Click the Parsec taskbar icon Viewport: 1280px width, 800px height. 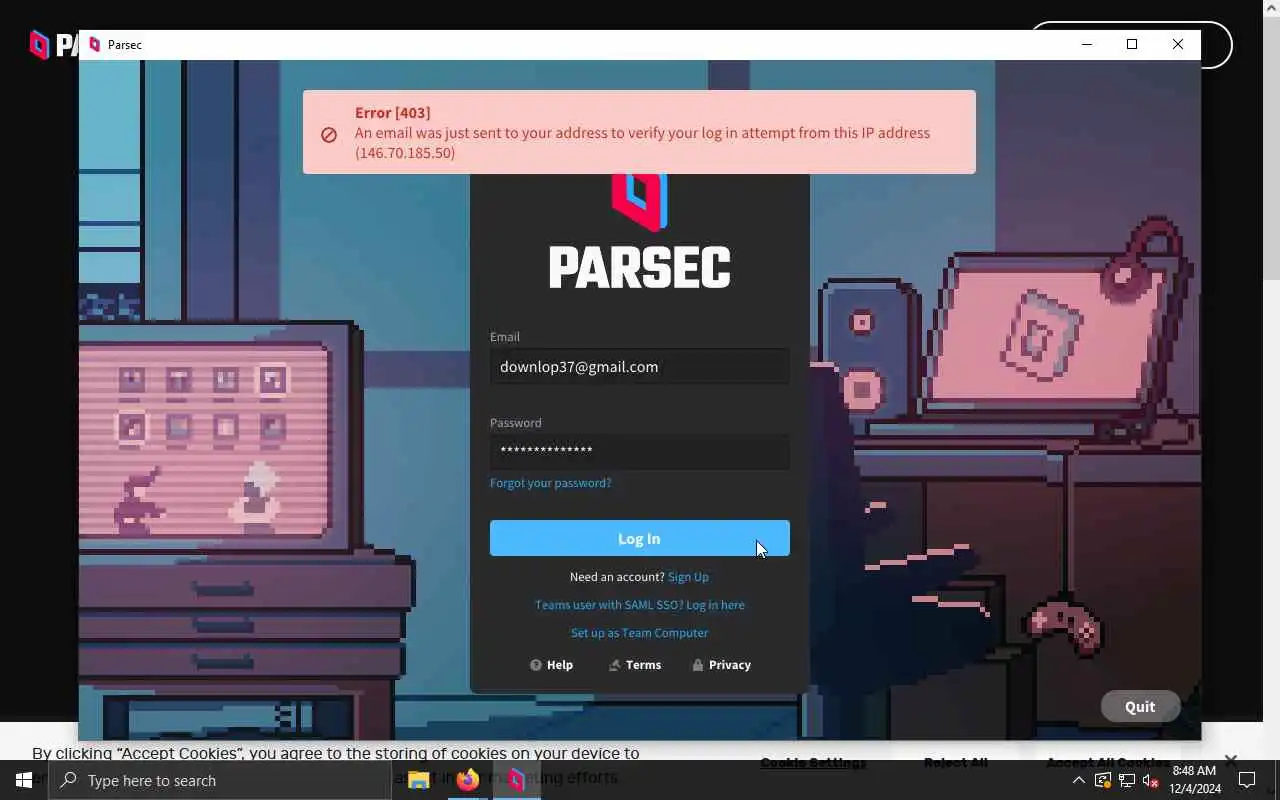pyautogui.click(x=517, y=780)
